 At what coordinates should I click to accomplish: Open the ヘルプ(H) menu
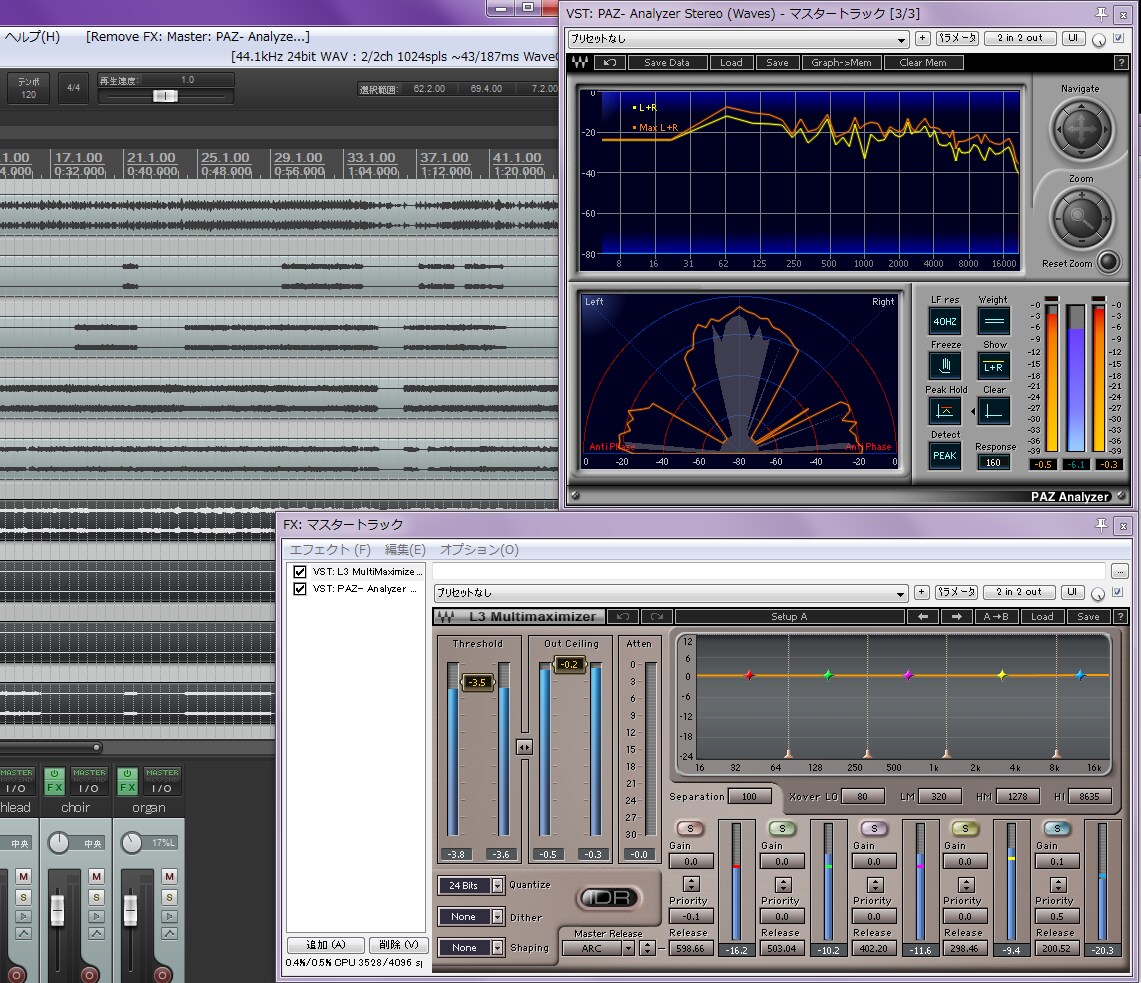pyautogui.click(x=32, y=36)
